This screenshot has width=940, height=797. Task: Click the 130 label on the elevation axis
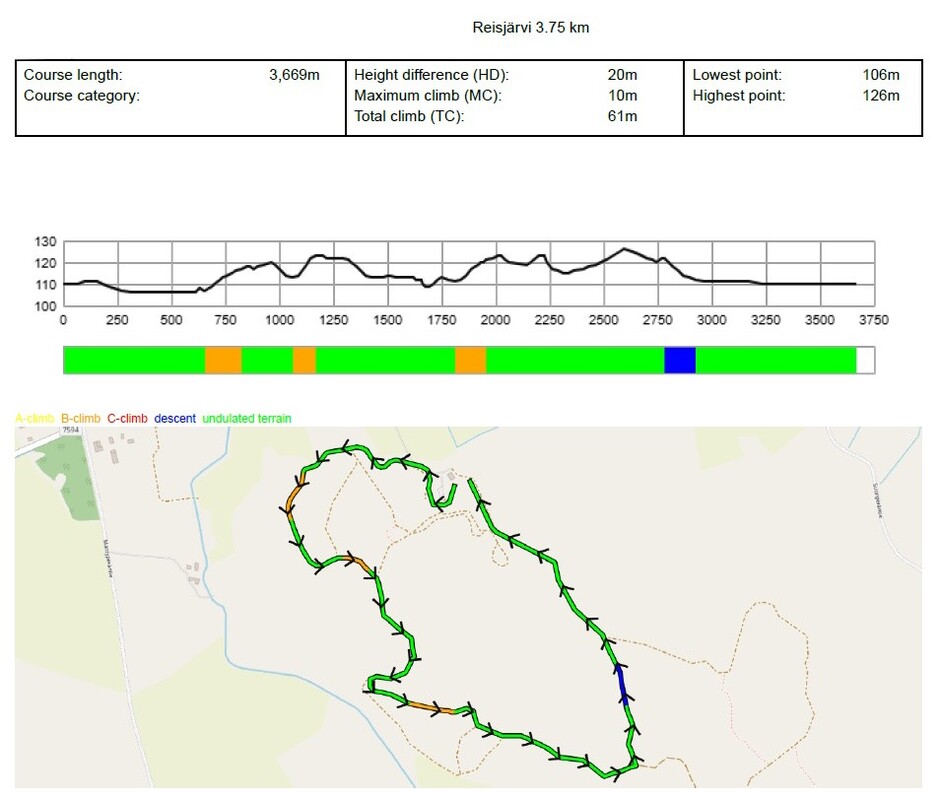click(x=46, y=242)
